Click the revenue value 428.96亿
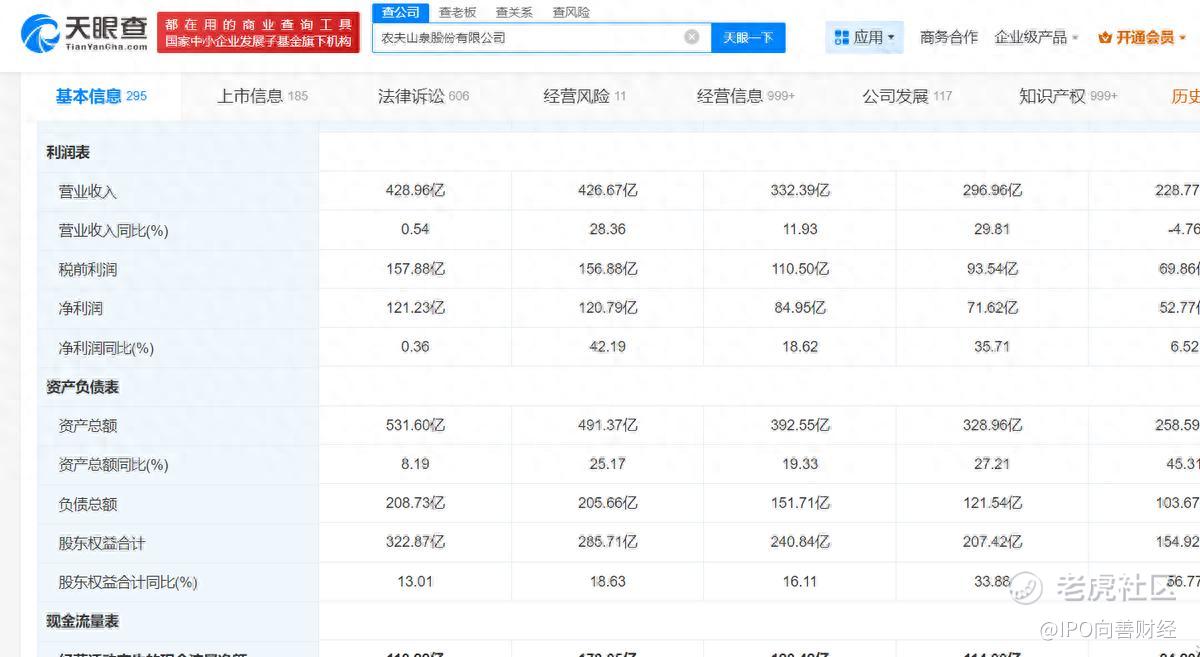Screen dimensions: 1200x657 click(415, 190)
